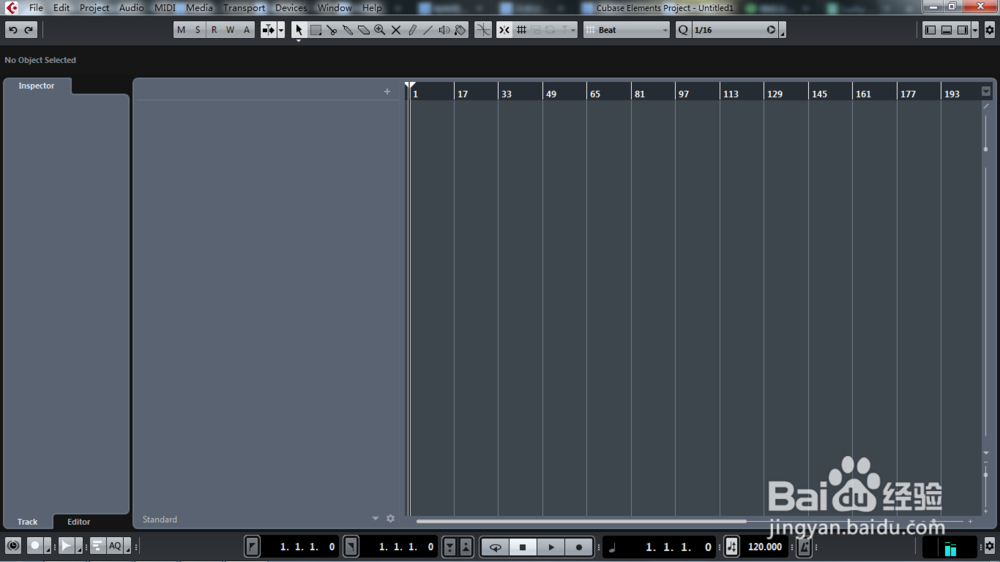1000x562 pixels.
Task: Toggle Solo state S button
Action: coord(198,30)
